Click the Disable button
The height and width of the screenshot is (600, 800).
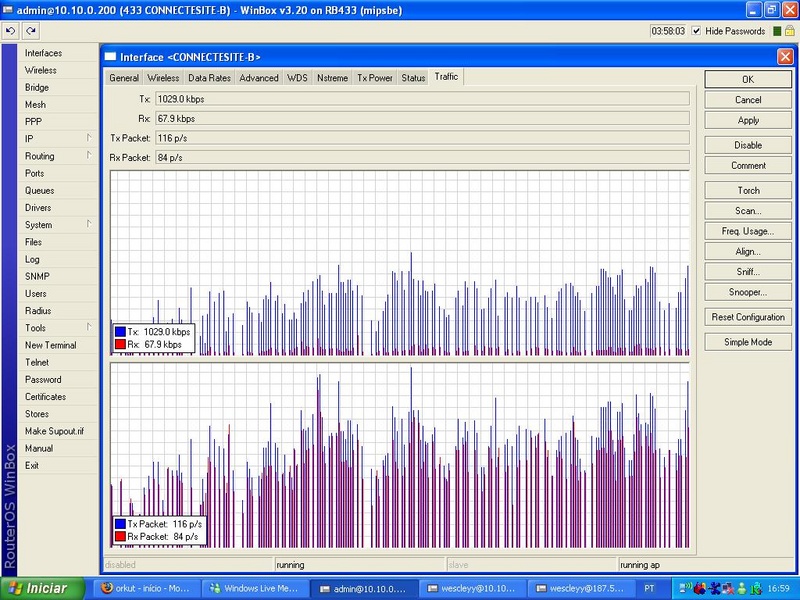(x=748, y=145)
